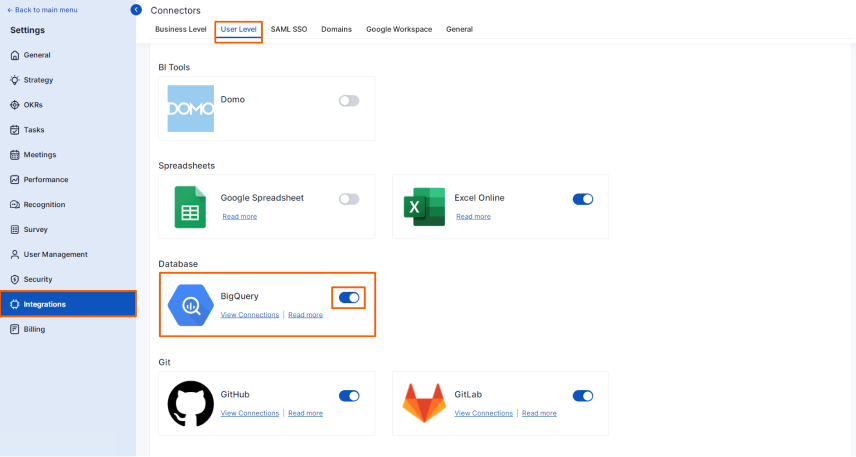Open Read more for GitLab
The height and width of the screenshot is (457, 856).
tap(539, 413)
